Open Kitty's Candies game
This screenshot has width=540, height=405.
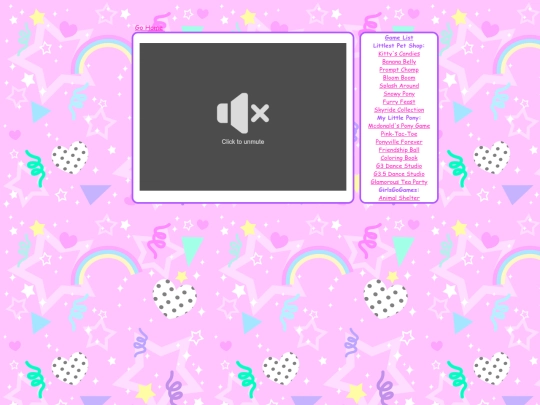pyautogui.click(x=399, y=54)
